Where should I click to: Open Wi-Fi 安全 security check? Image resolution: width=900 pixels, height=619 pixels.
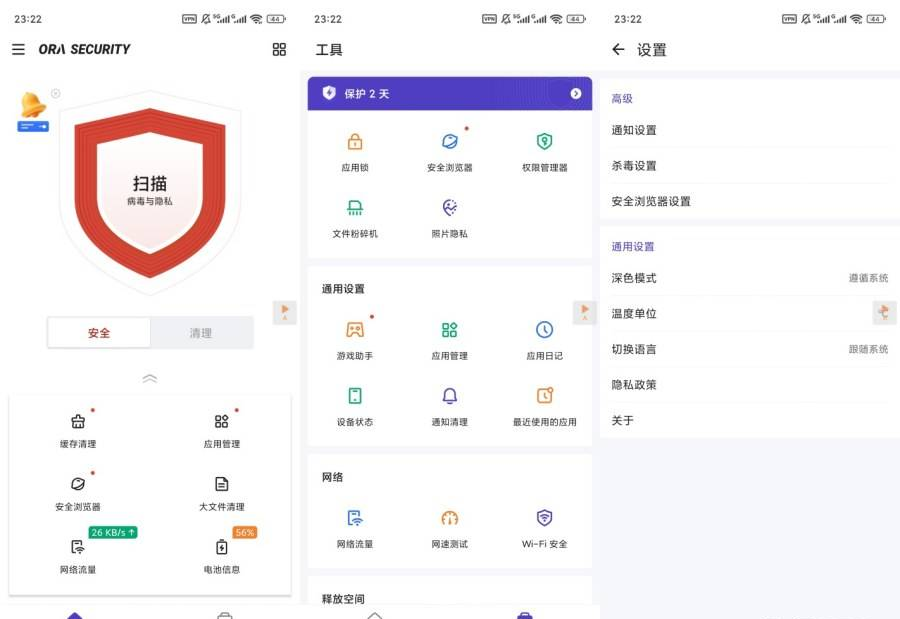544,527
